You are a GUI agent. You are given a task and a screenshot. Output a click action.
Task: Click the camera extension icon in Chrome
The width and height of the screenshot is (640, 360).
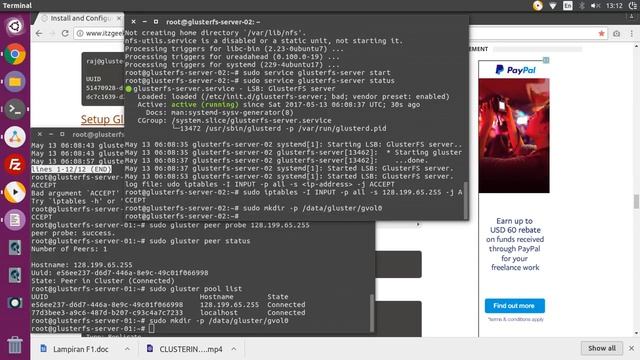pos(616,33)
